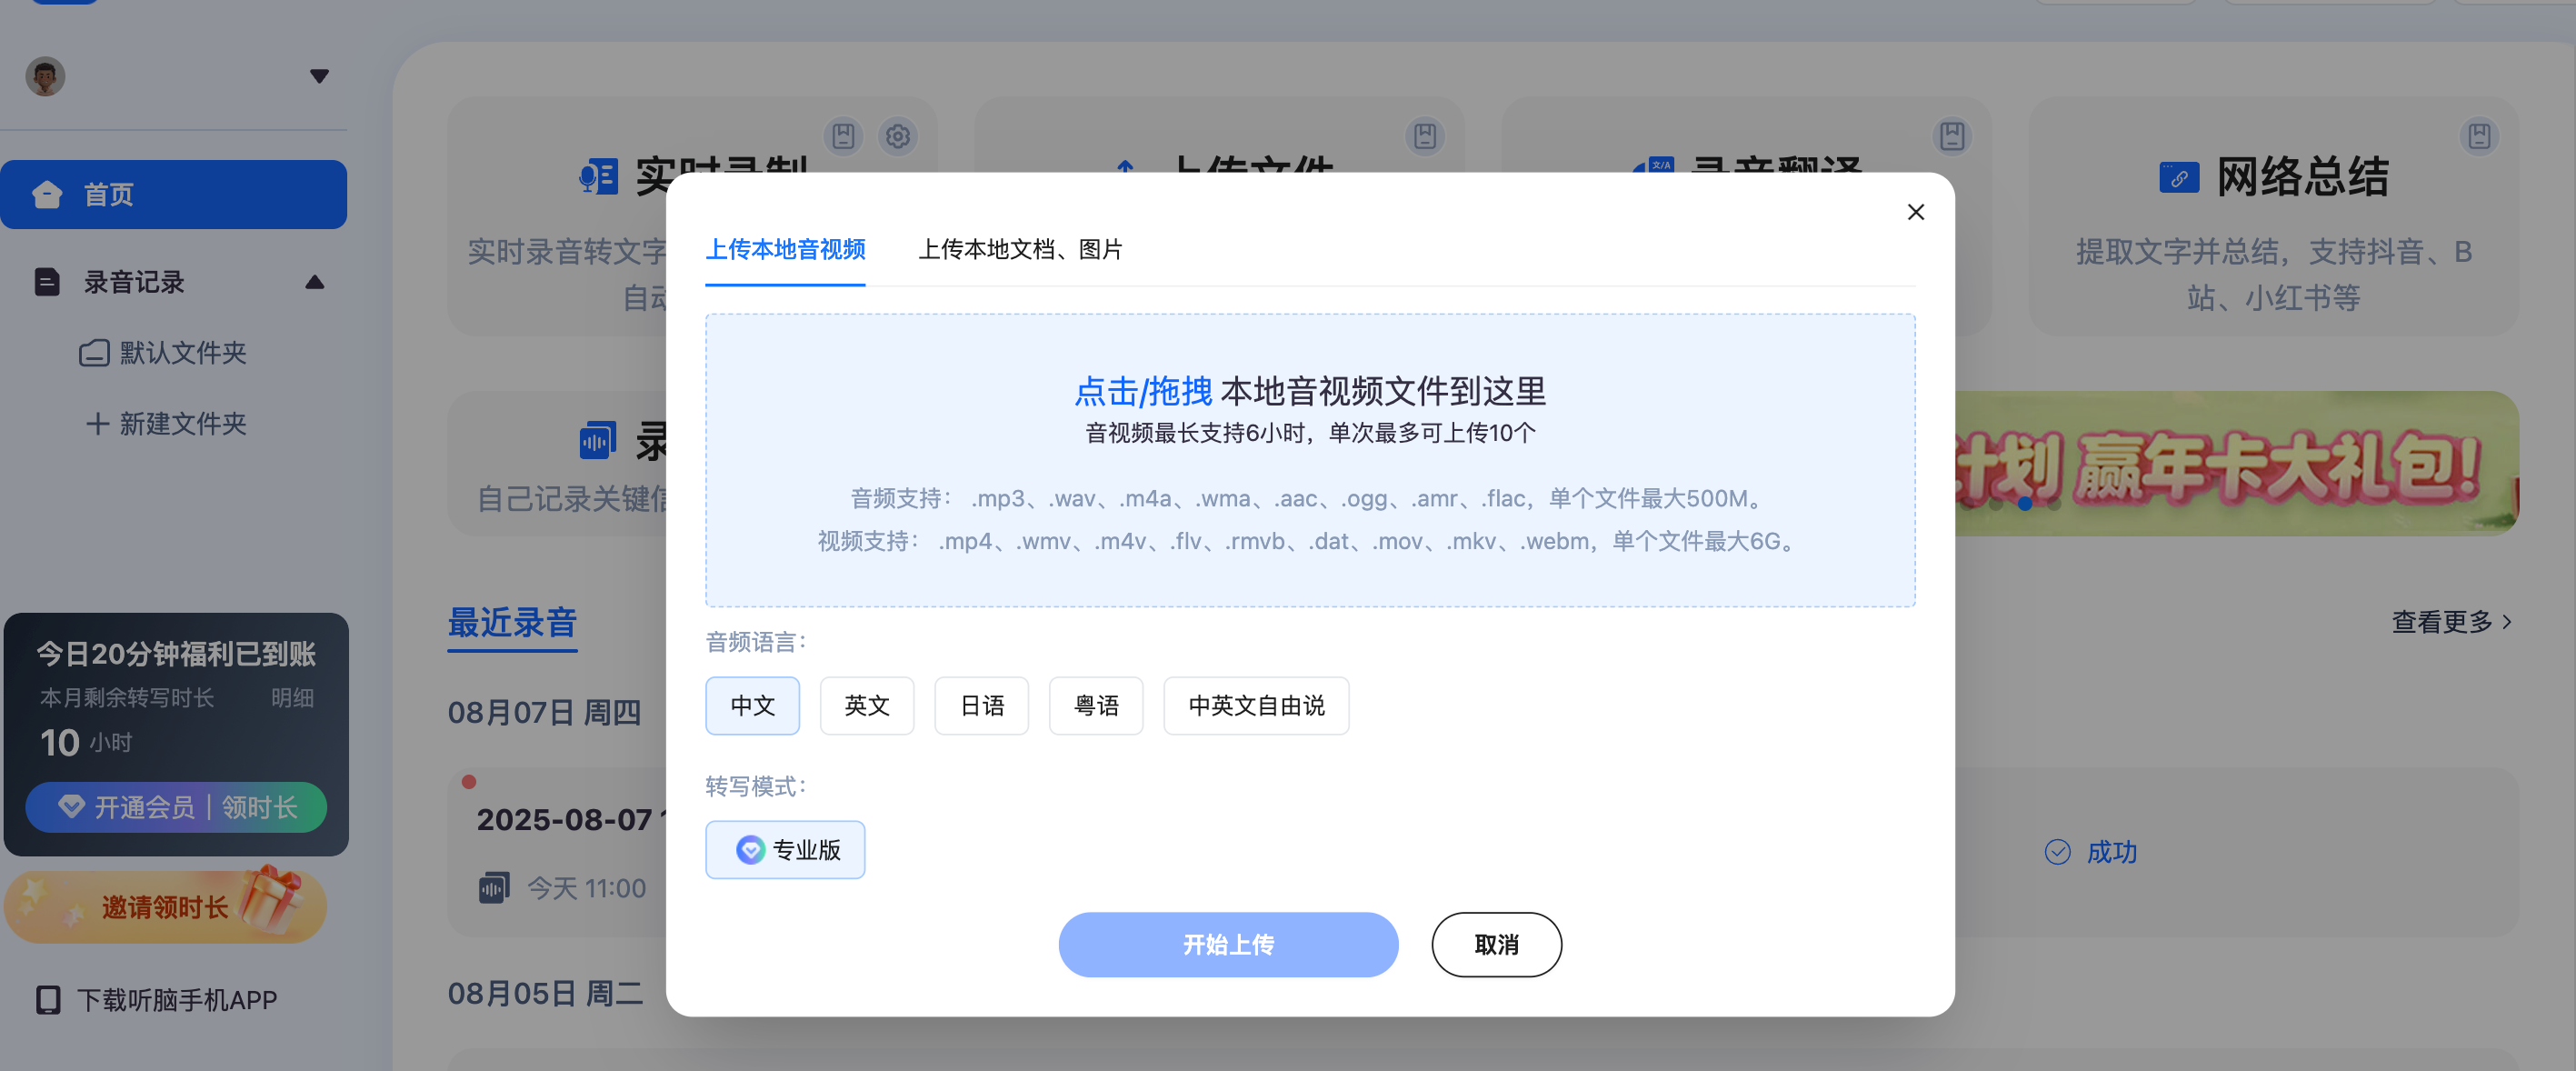Open 下载听脑手机APP link
The image size is (2576, 1071).
177,1000
